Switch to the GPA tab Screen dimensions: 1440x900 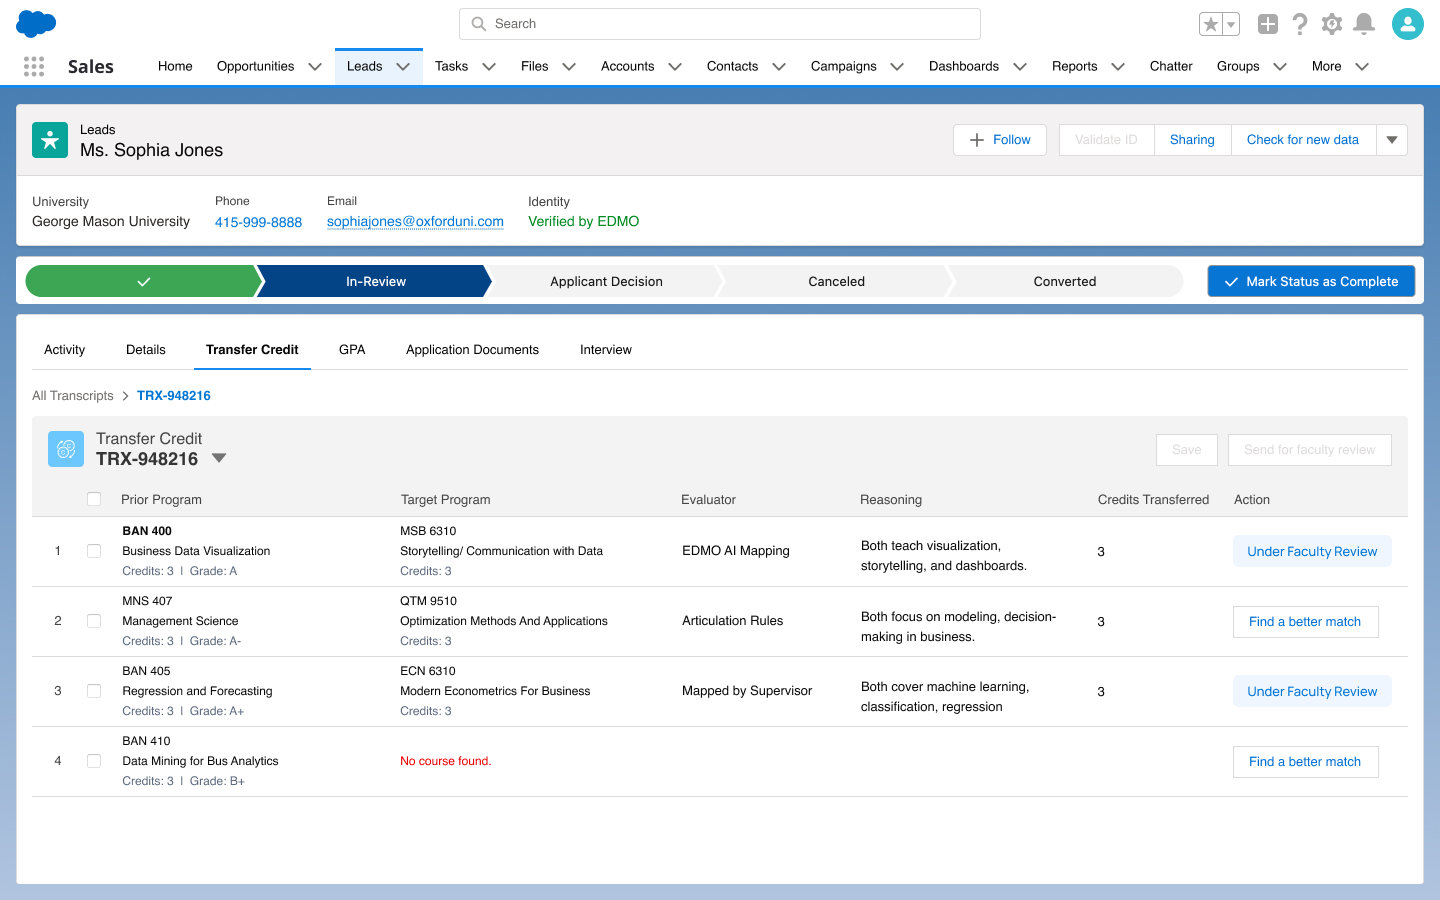coord(352,350)
